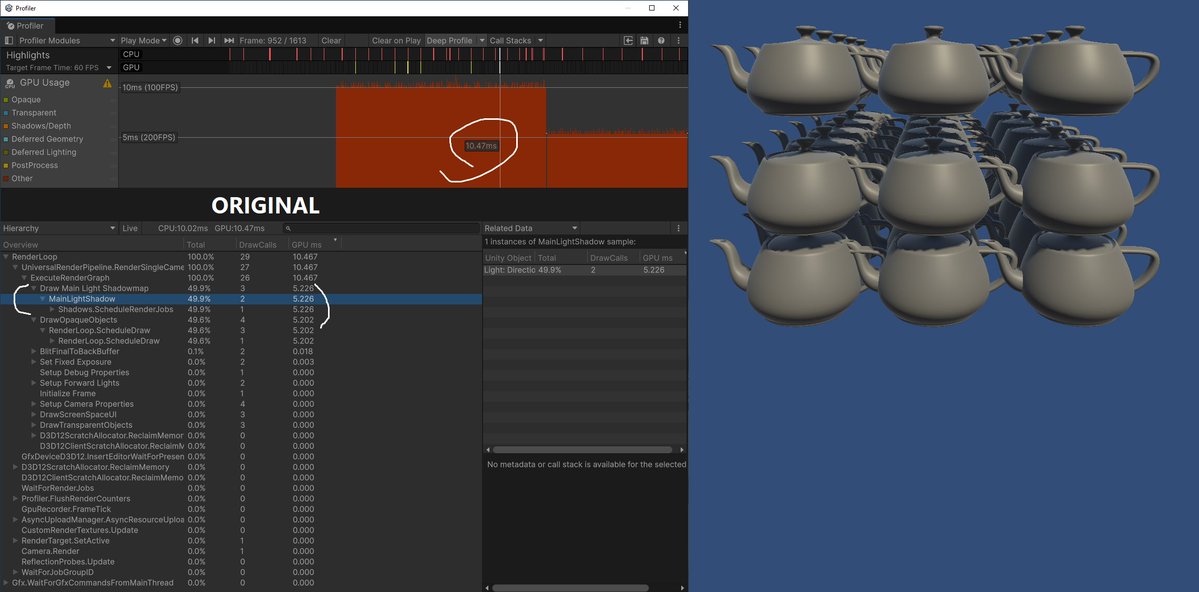Click the Profiler Modules panel icon
1199x592 pixels.
8,41
